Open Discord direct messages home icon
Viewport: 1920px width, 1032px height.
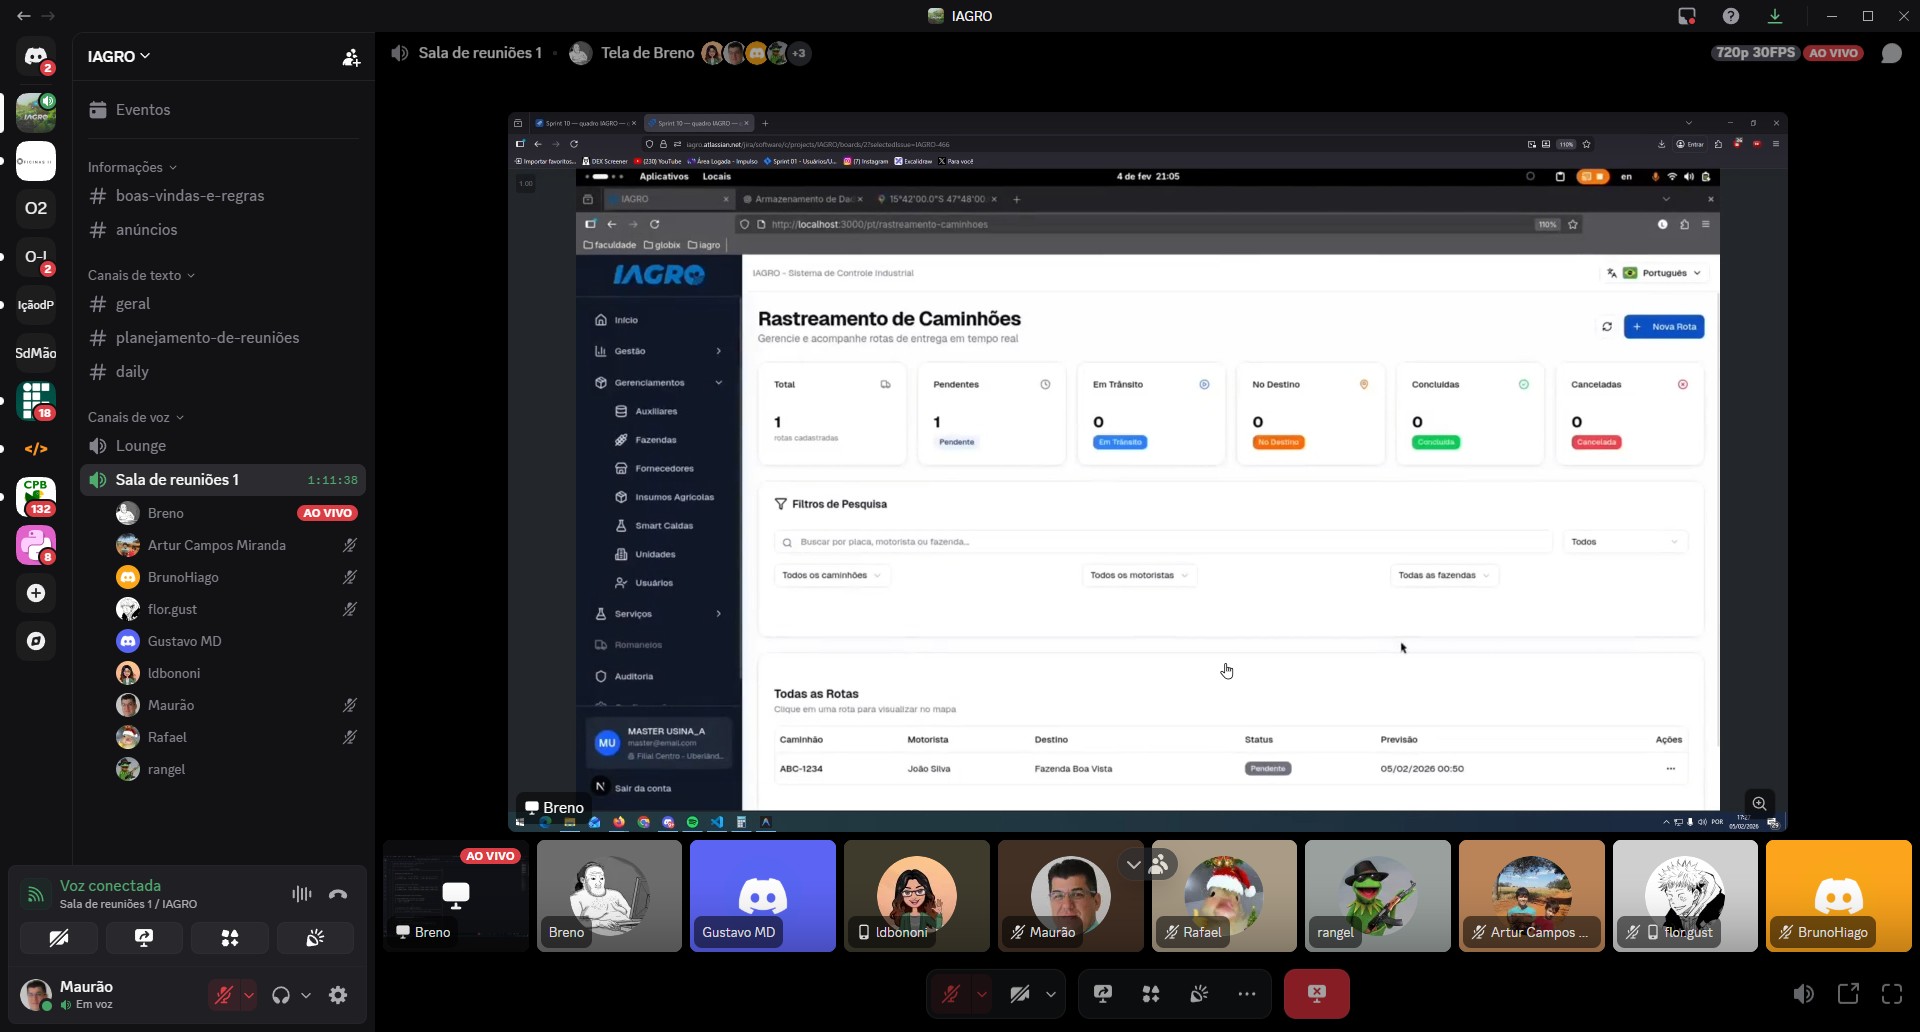point(36,57)
